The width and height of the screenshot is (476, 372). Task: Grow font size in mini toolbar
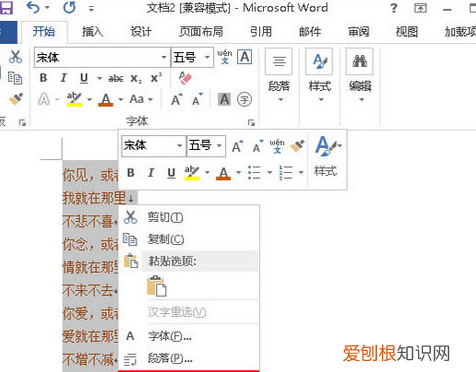pyautogui.click(x=237, y=146)
